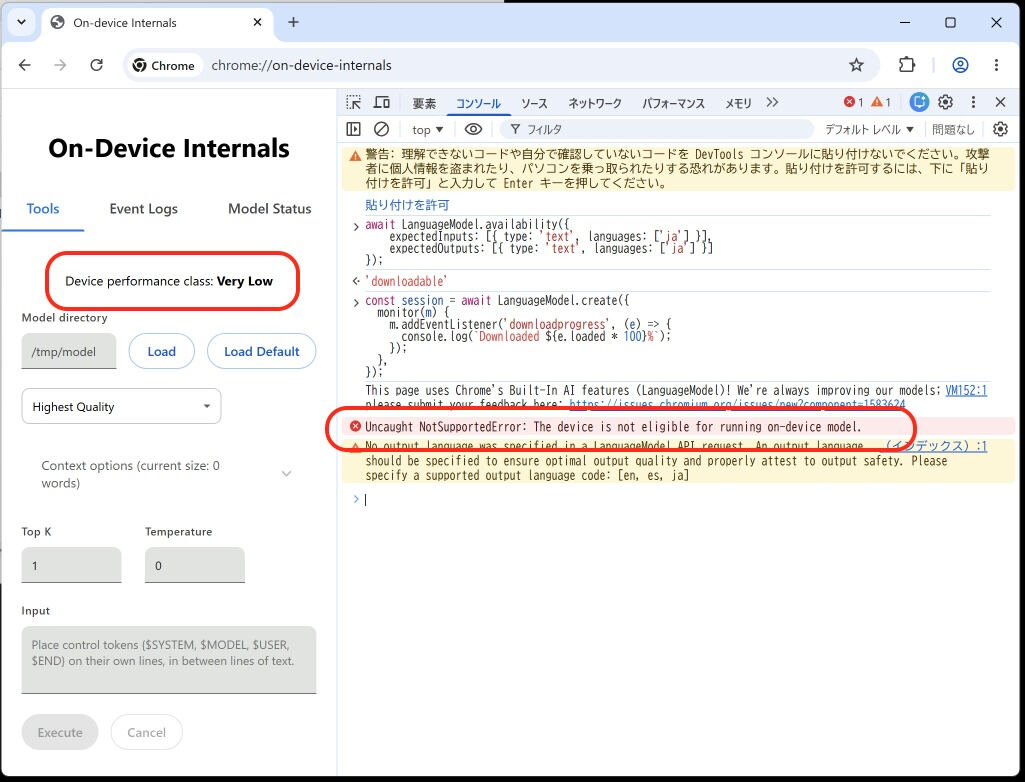Go back to the previous page

point(25,65)
